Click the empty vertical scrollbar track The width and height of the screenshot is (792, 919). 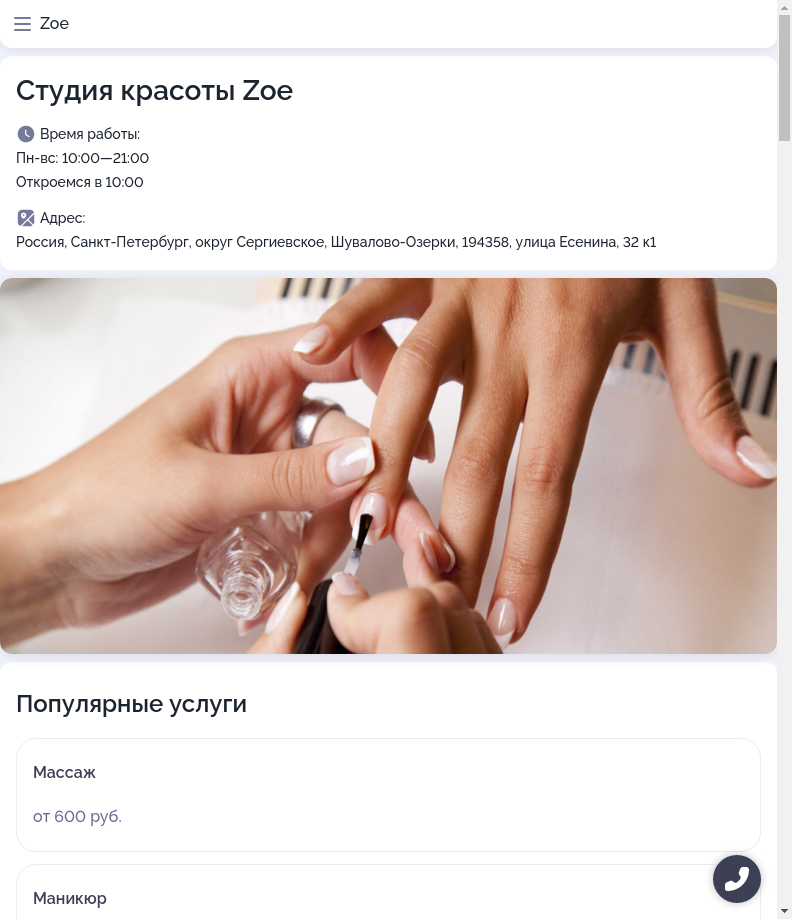[x=784, y=522]
